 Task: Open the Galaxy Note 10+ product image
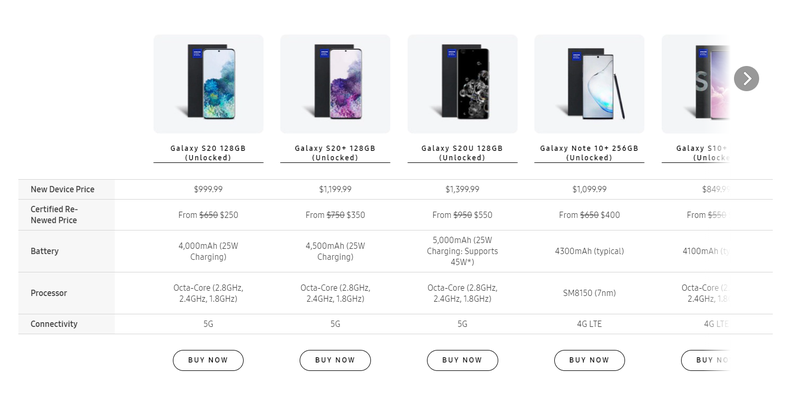(589, 84)
